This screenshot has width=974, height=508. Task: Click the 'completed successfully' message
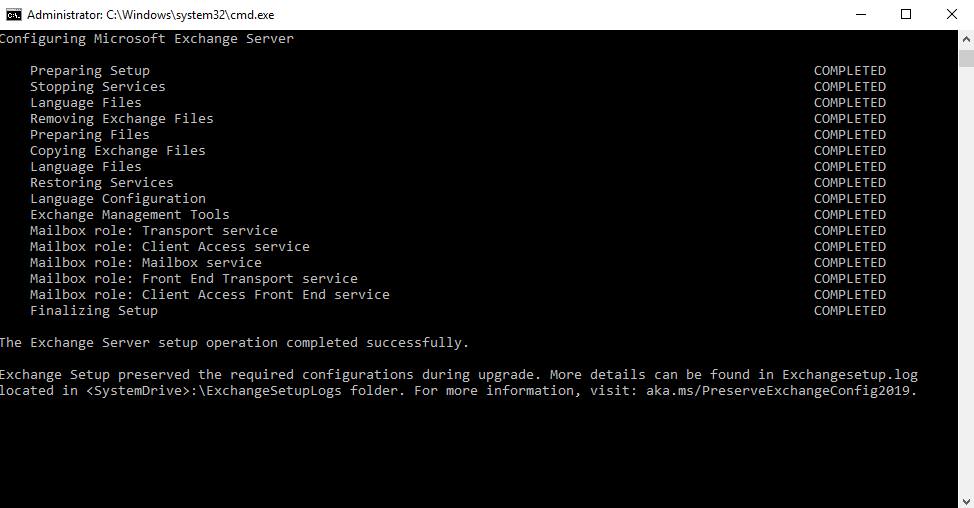(377, 343)
